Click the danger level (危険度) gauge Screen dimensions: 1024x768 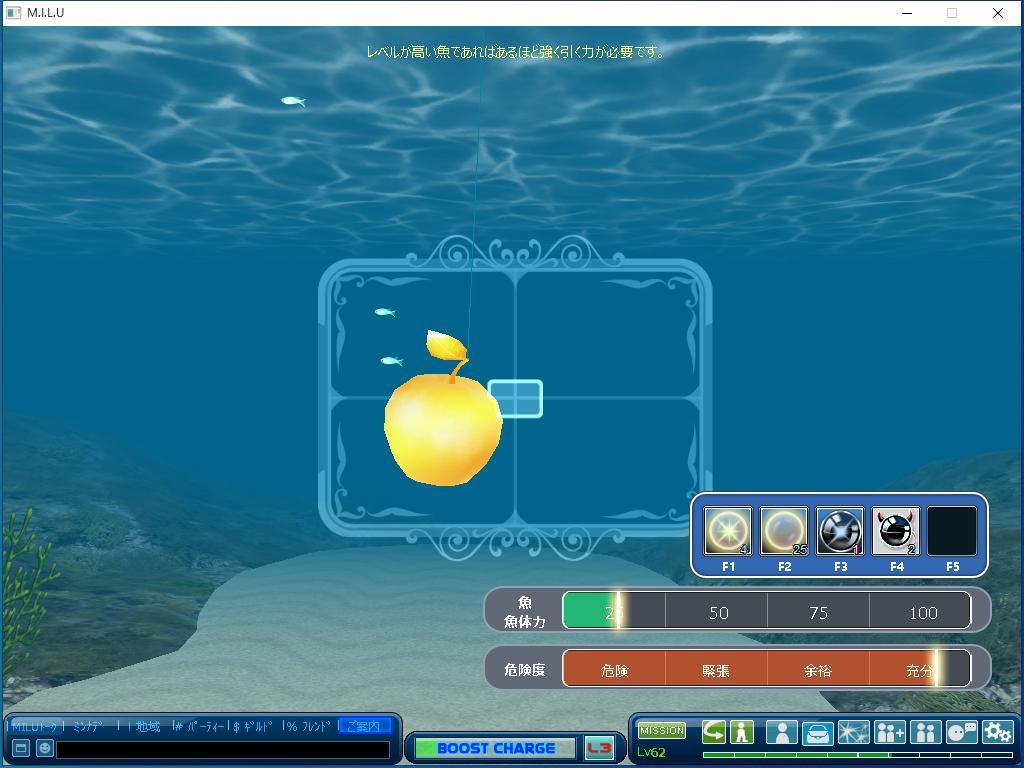767,668
